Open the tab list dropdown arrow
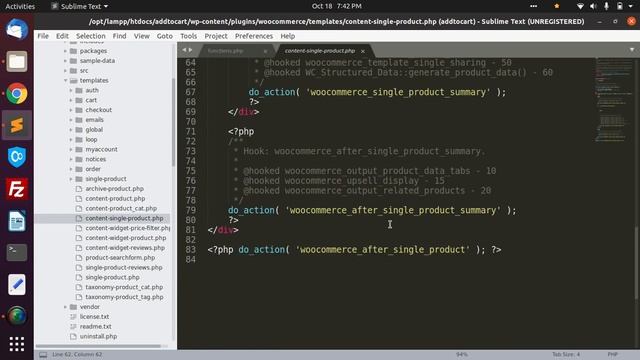The width and height of the screenshot is (640, 360). click(632, 50)
